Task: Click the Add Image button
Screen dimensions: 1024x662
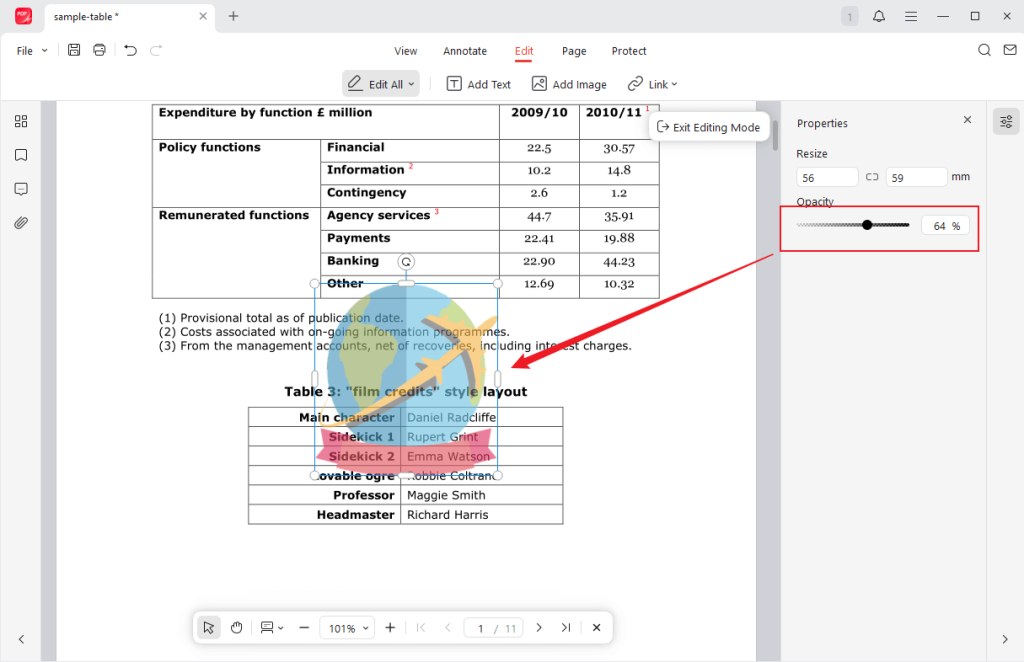Action: tap(568, 84)
